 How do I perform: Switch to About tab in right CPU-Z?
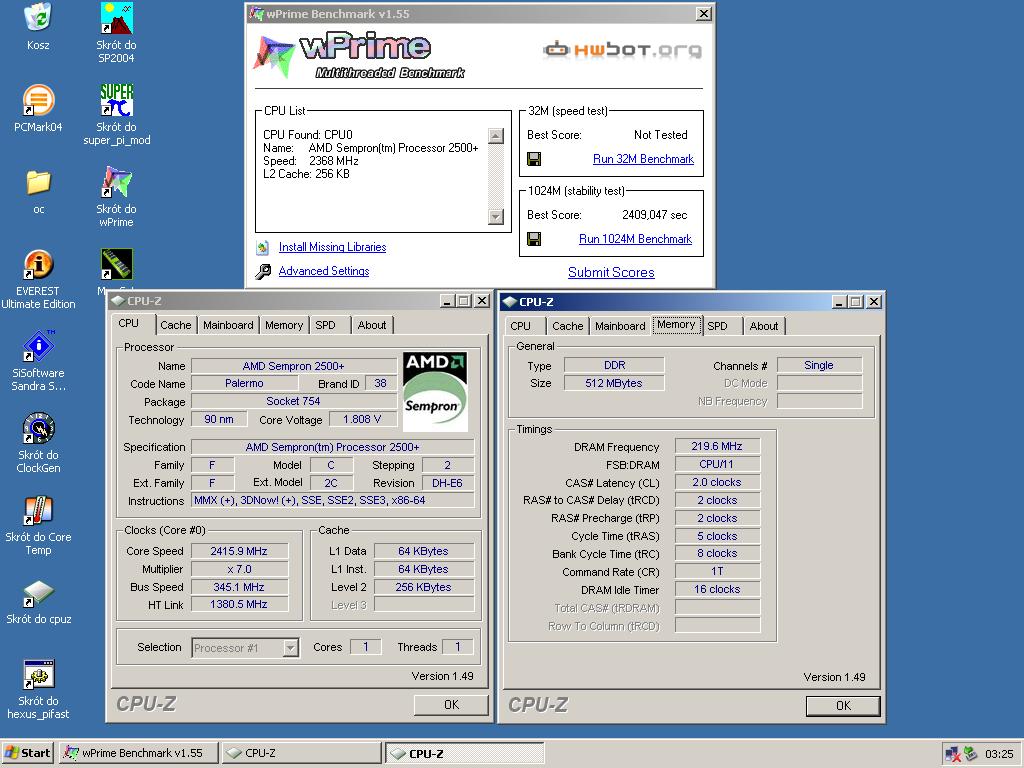click(x=763, y=326)
